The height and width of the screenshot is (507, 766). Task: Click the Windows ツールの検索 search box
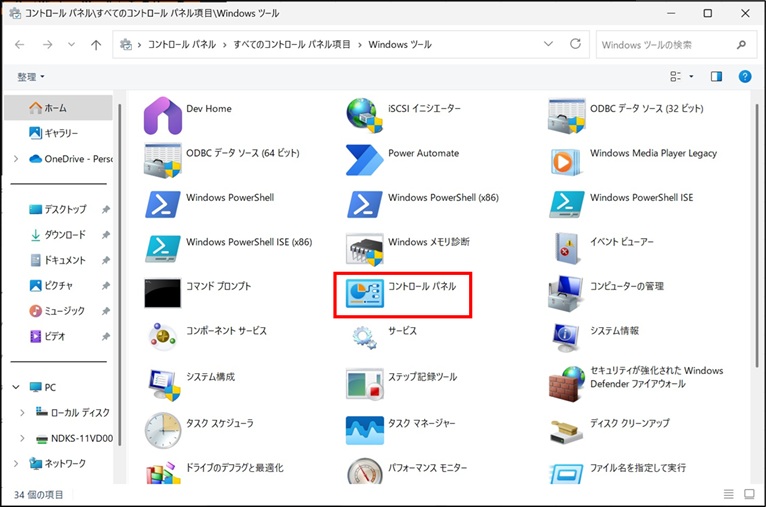[665, 45]
